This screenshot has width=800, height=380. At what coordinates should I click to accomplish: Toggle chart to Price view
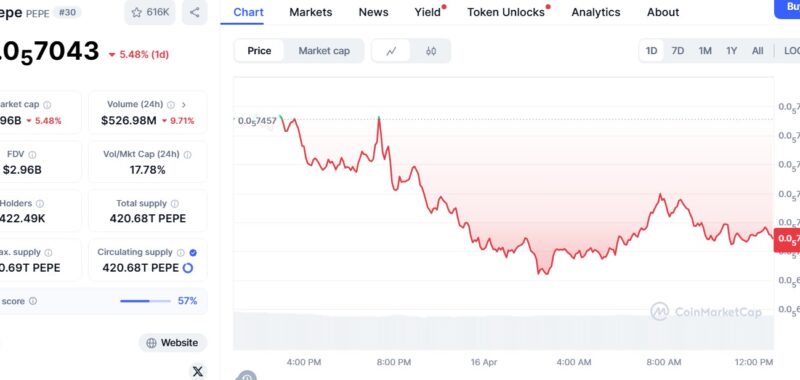(259, 50)
